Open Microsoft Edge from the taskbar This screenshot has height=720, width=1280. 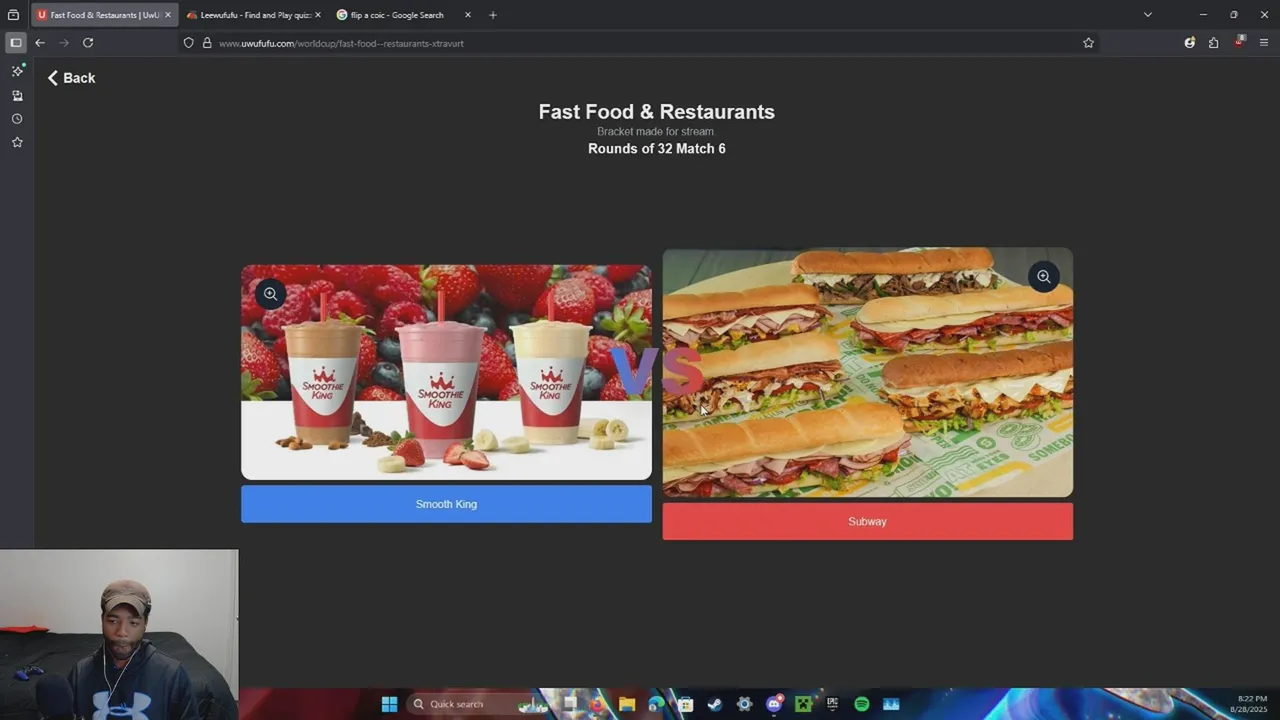(x=656, y=704)
